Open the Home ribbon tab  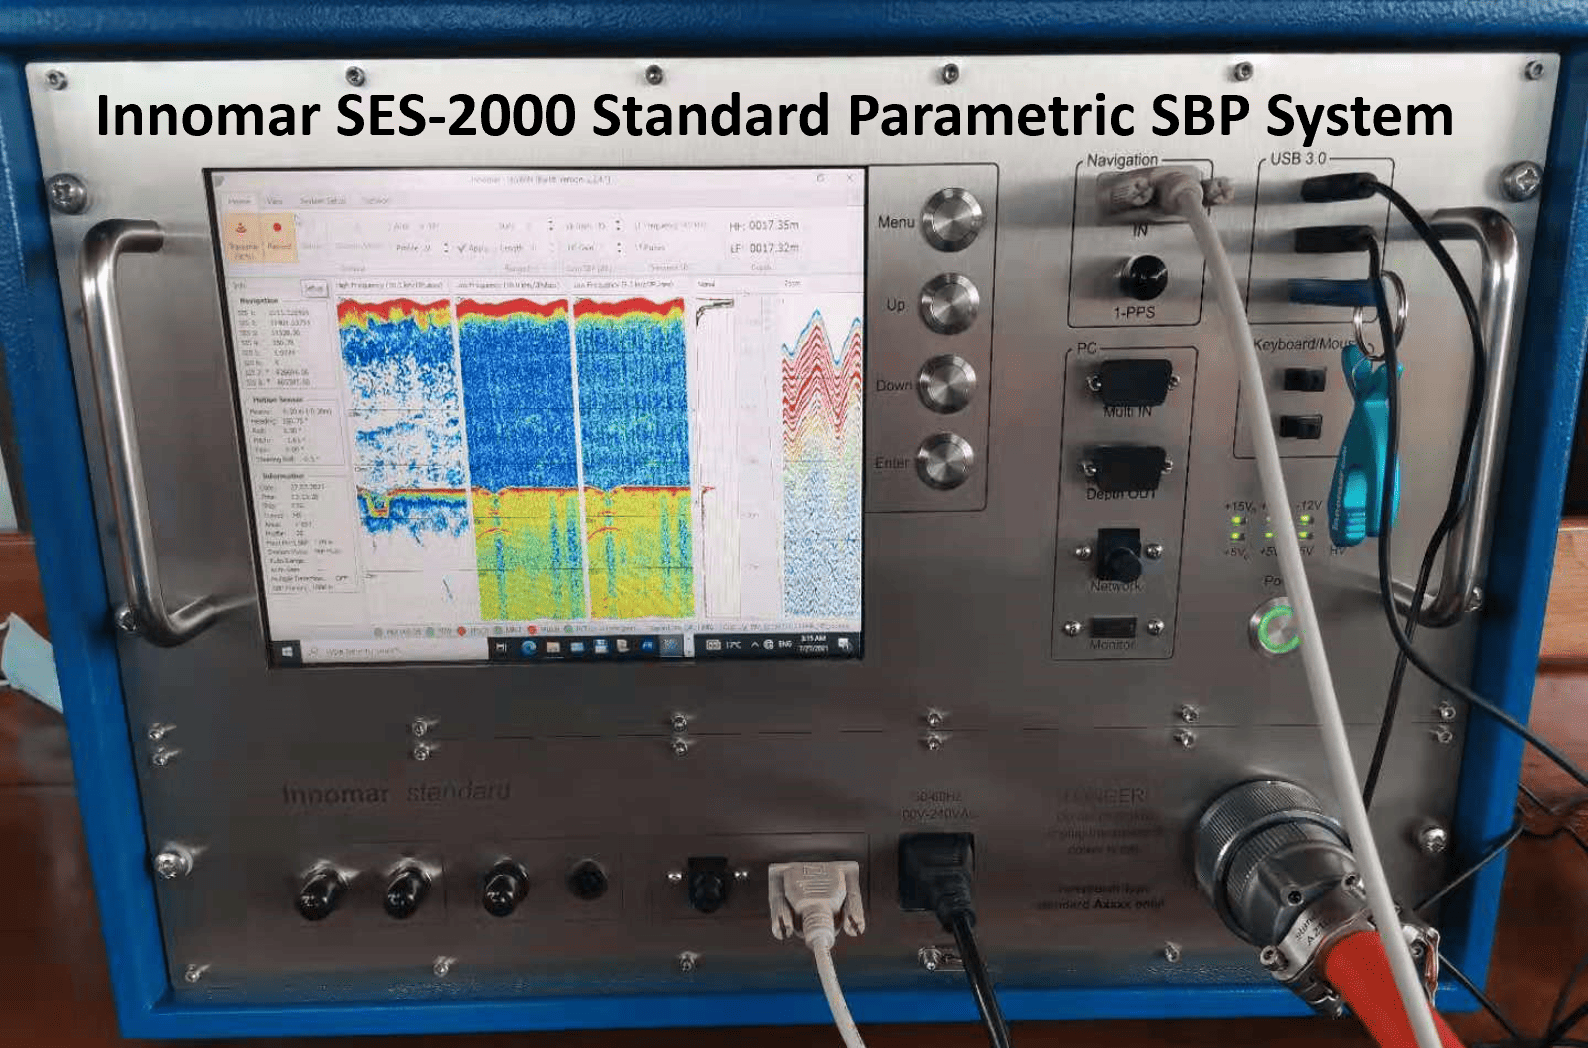[x=239, y=201]
